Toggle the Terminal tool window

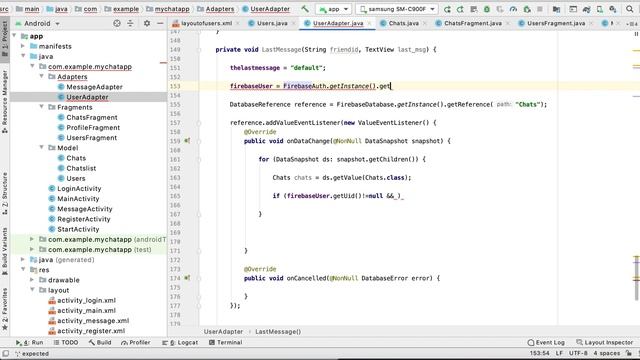tap(225, 342)
